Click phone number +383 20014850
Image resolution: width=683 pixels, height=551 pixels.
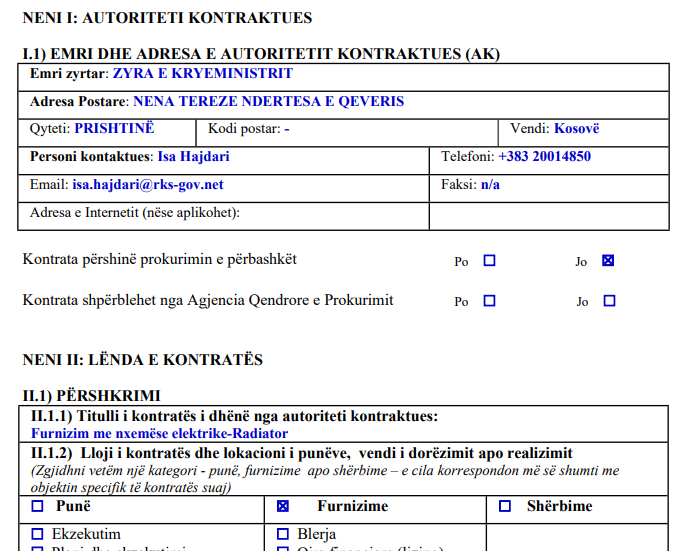click(x=544, y=157)
